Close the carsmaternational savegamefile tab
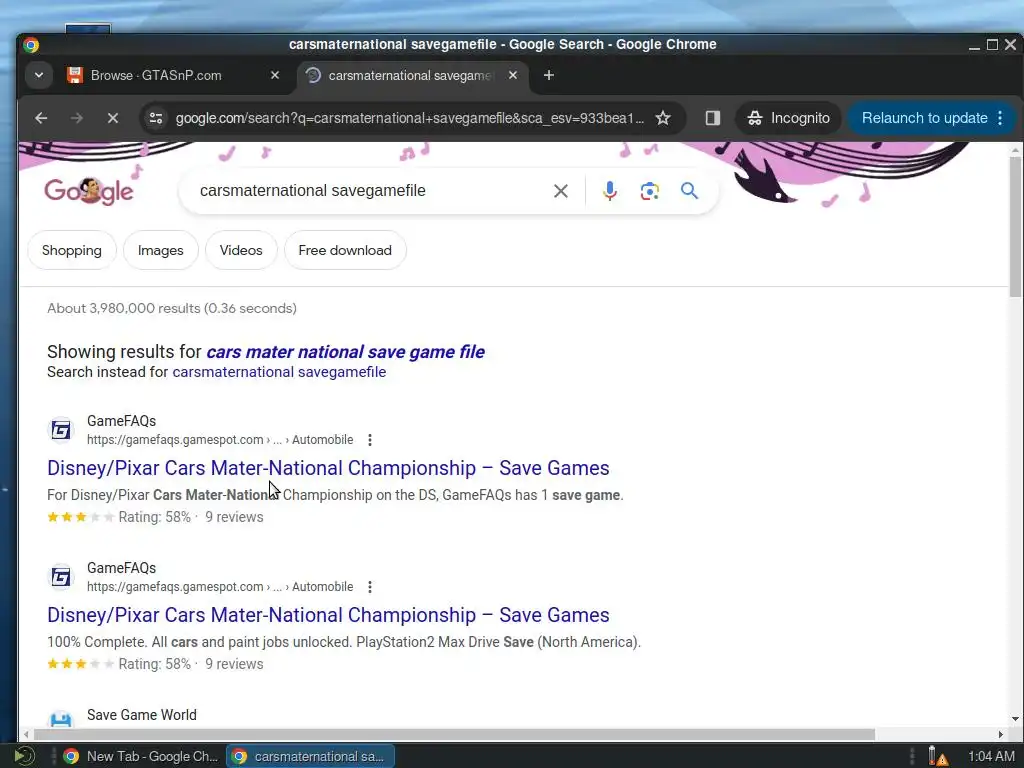 coord(513,75)
